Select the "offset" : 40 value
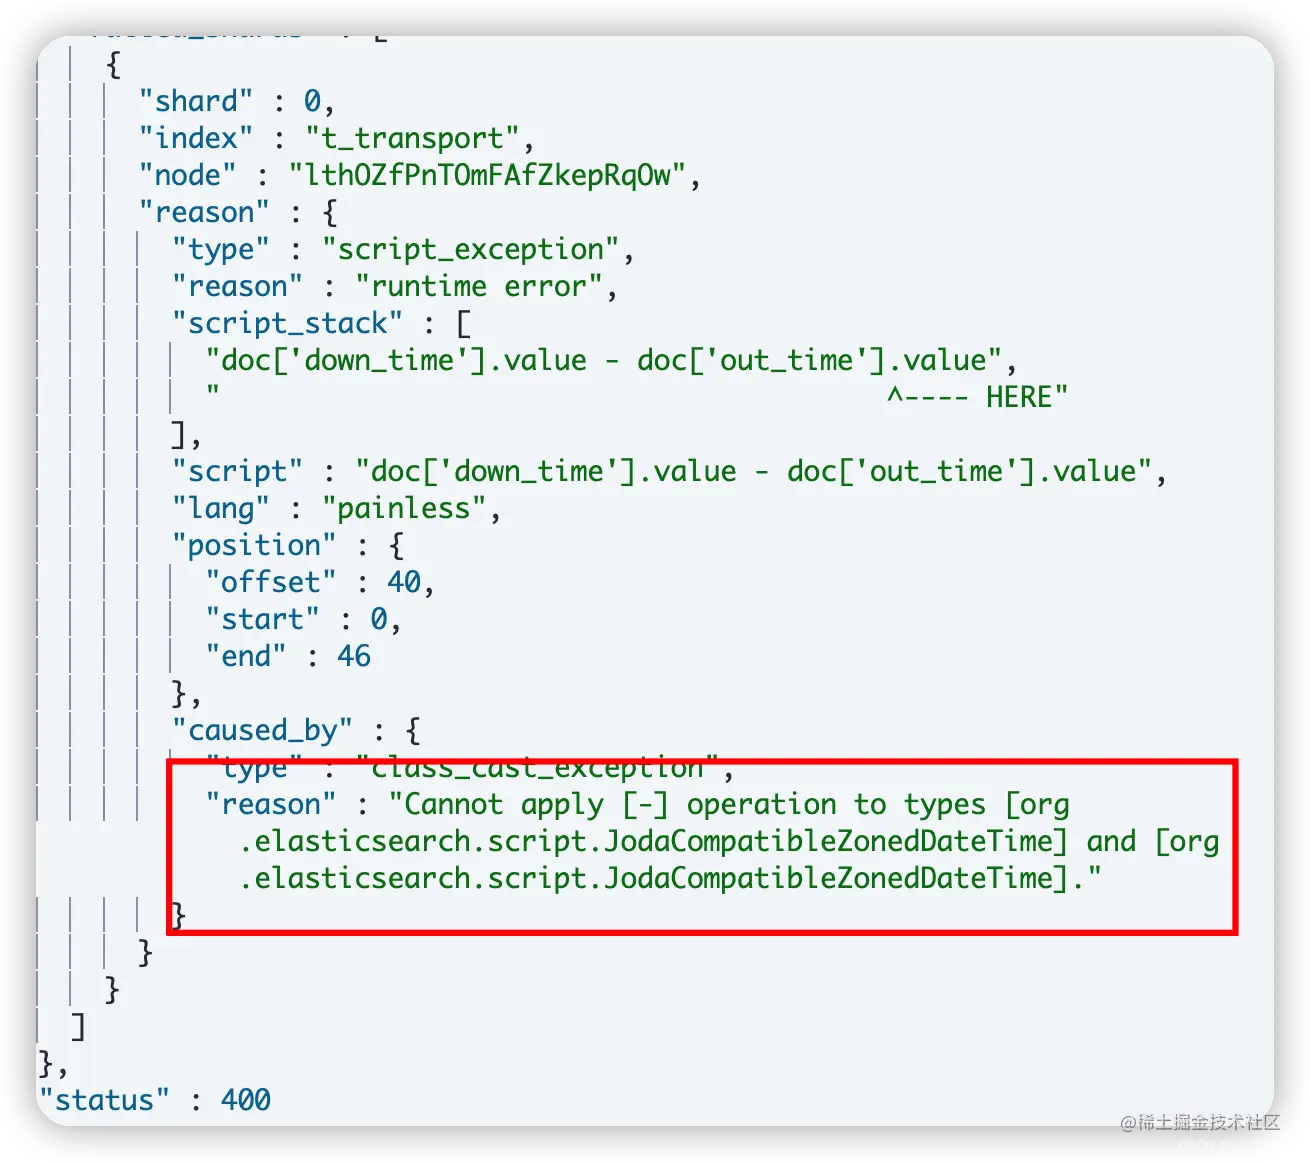Screen dimensions: 1310x1162 404,582
